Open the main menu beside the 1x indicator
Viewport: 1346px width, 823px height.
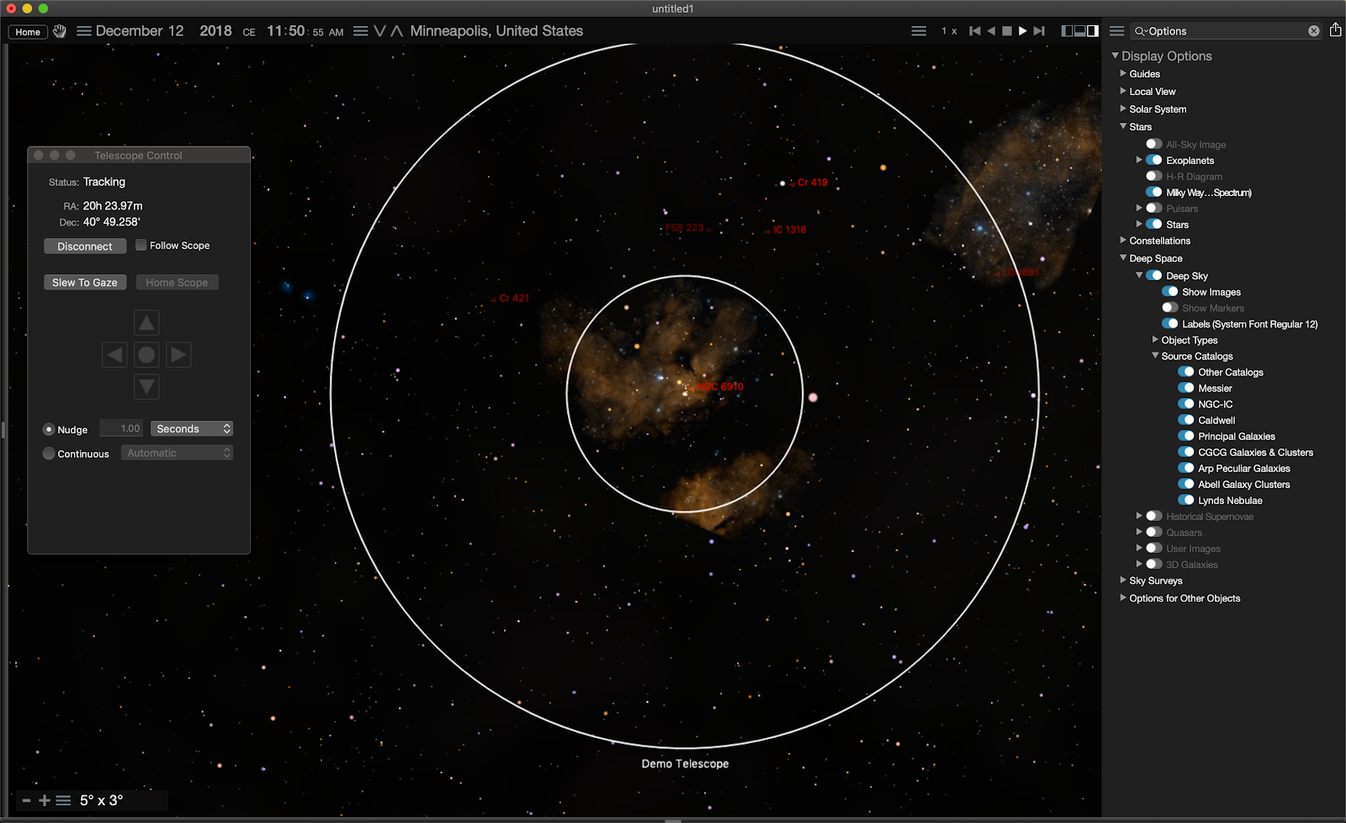pyautogui.click(x=918, y=30)
